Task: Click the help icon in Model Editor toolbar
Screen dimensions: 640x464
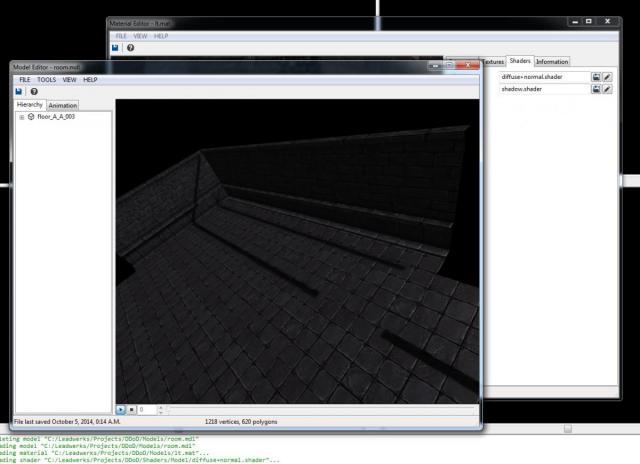Action: pos(34,92)
